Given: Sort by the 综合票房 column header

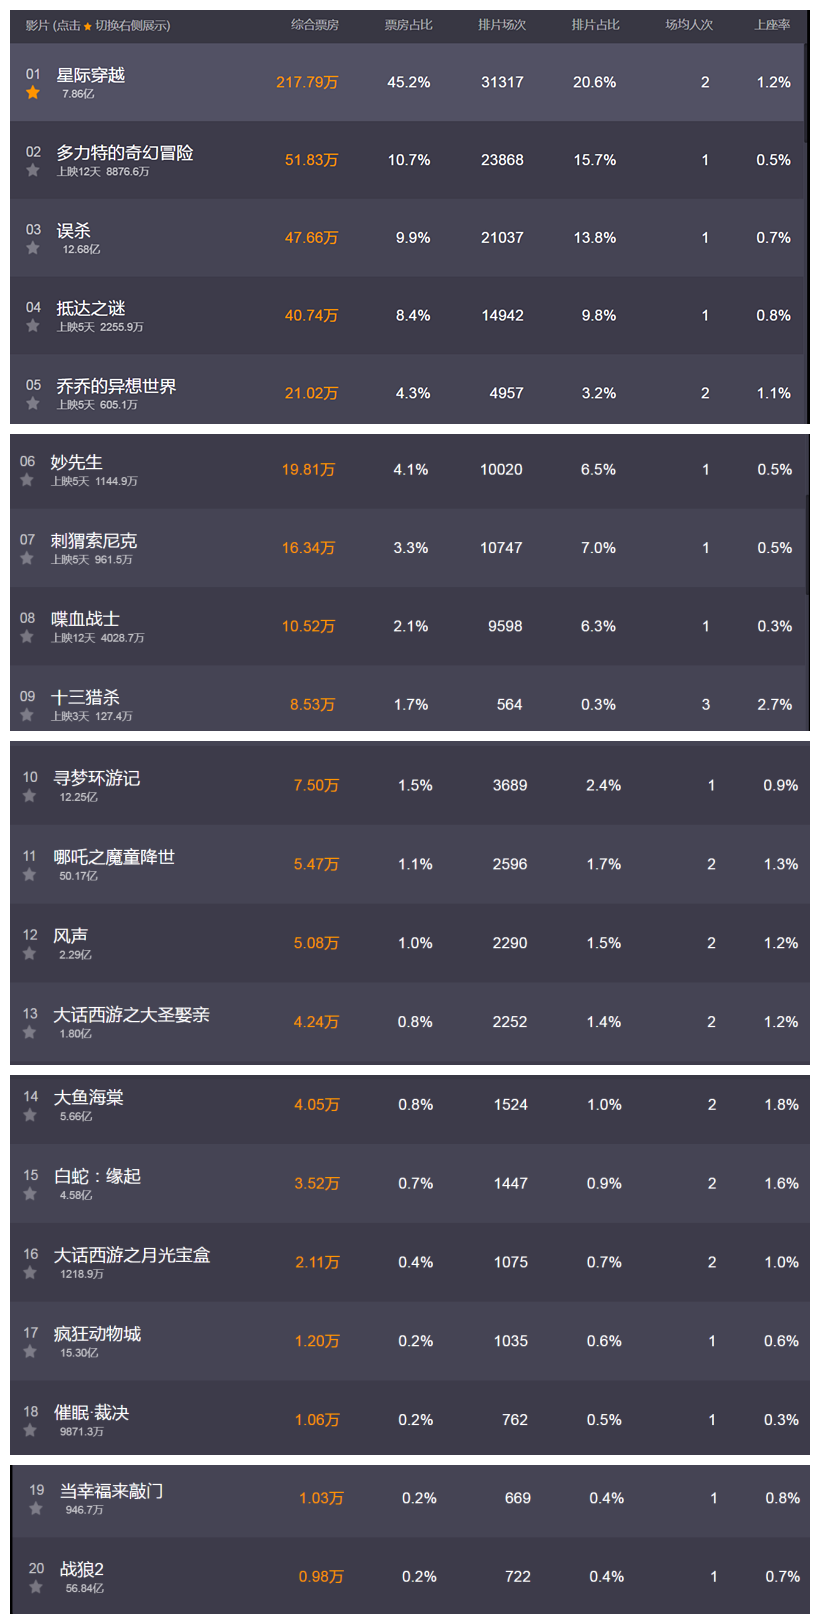Looking at the screenshot, I should [x=315, y=25].
